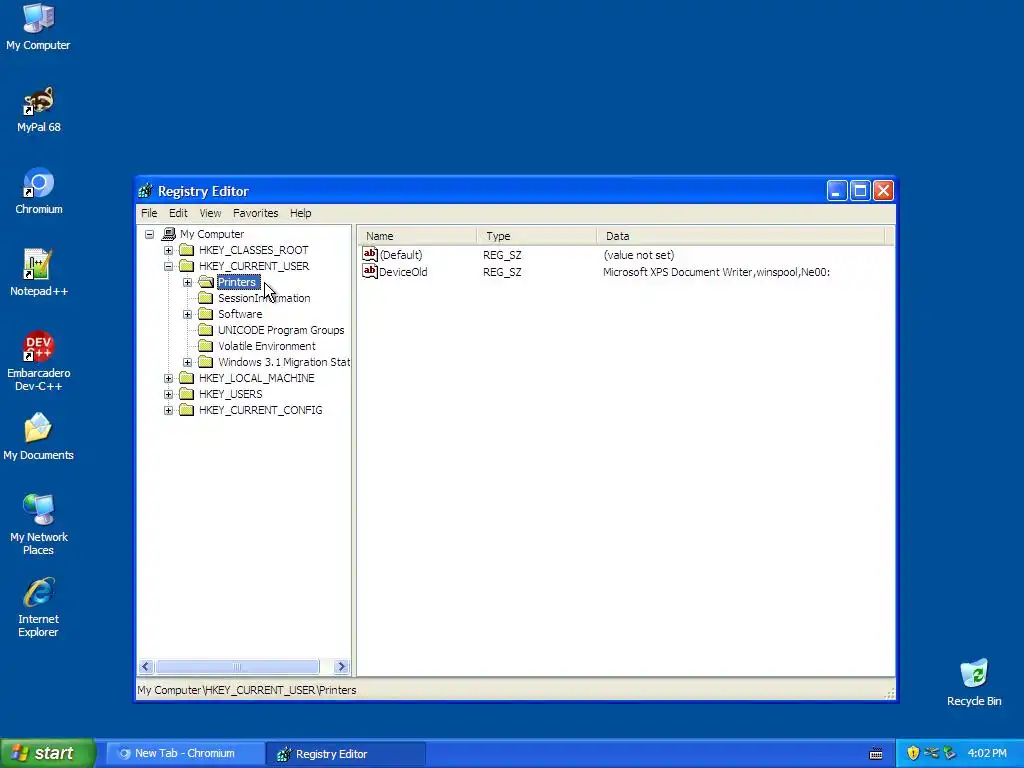1024x768 pixels.
Task: Open the Help menu
Action: click(x=300, y=213)
